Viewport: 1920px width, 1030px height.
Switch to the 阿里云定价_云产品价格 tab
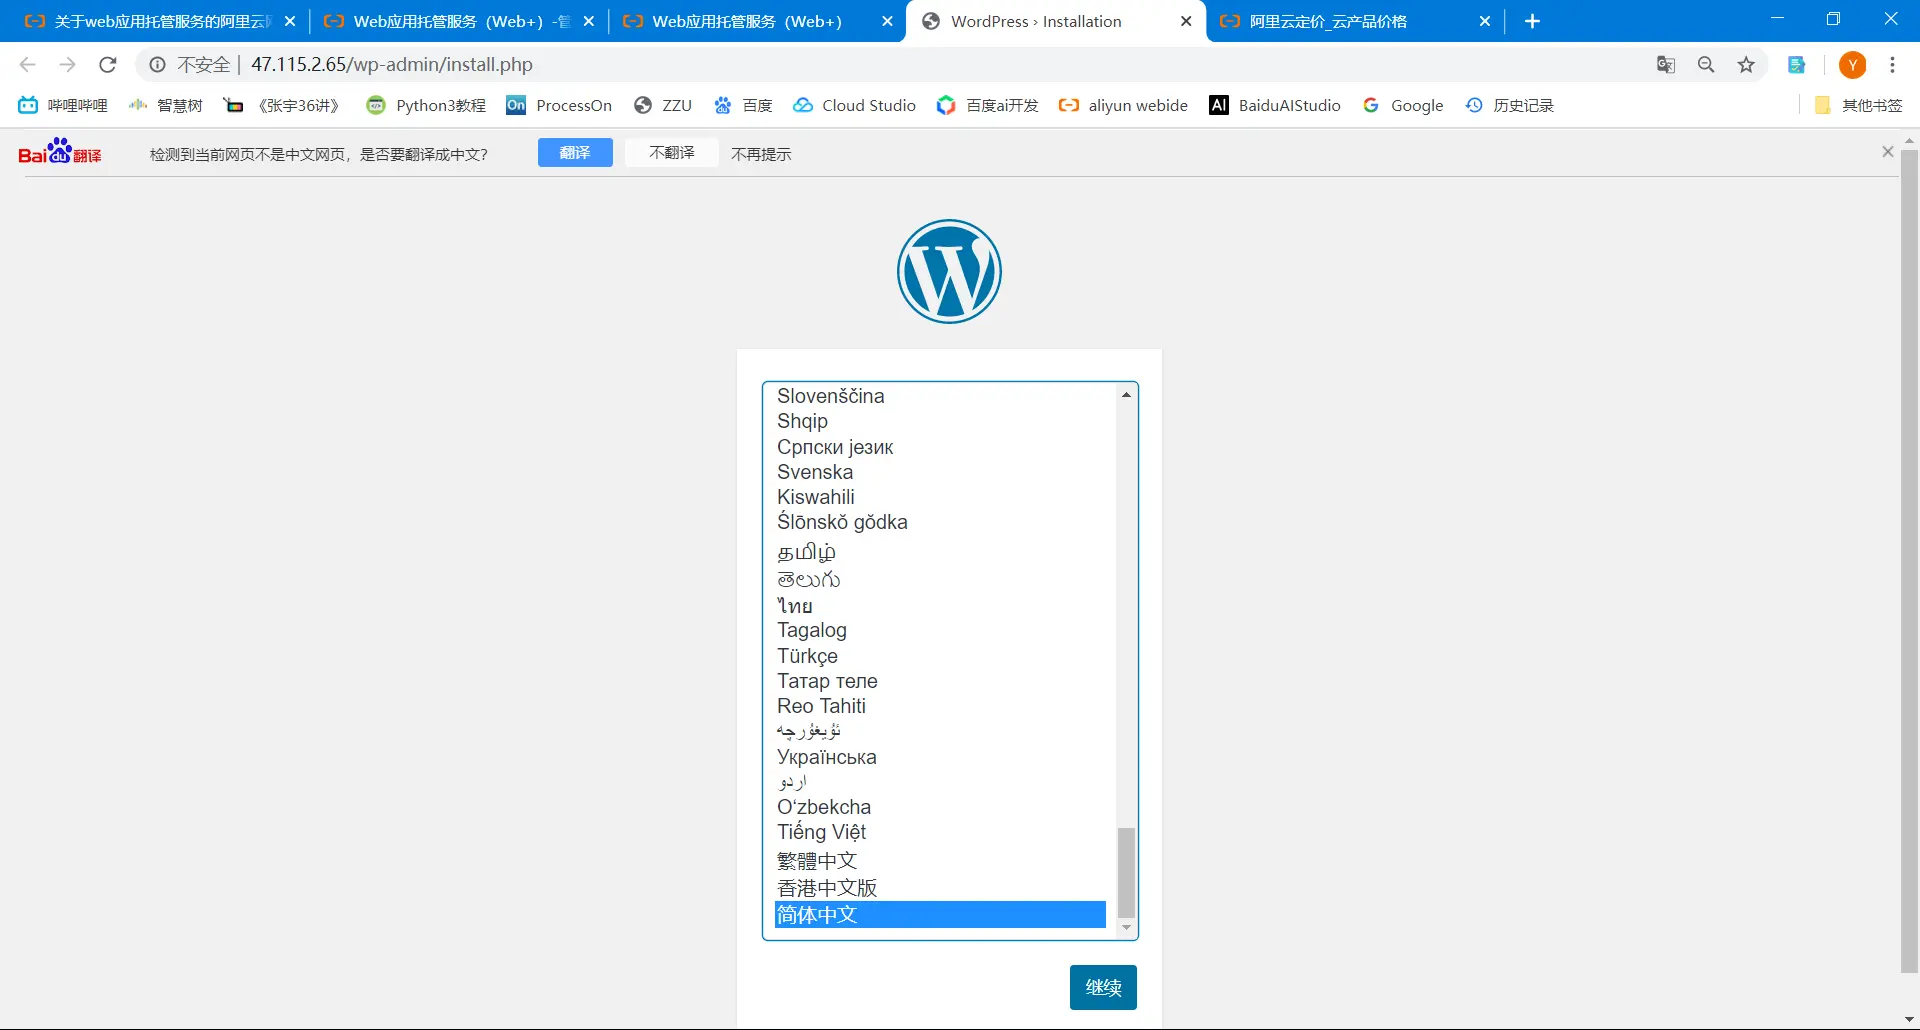[x=1355, y=21]
